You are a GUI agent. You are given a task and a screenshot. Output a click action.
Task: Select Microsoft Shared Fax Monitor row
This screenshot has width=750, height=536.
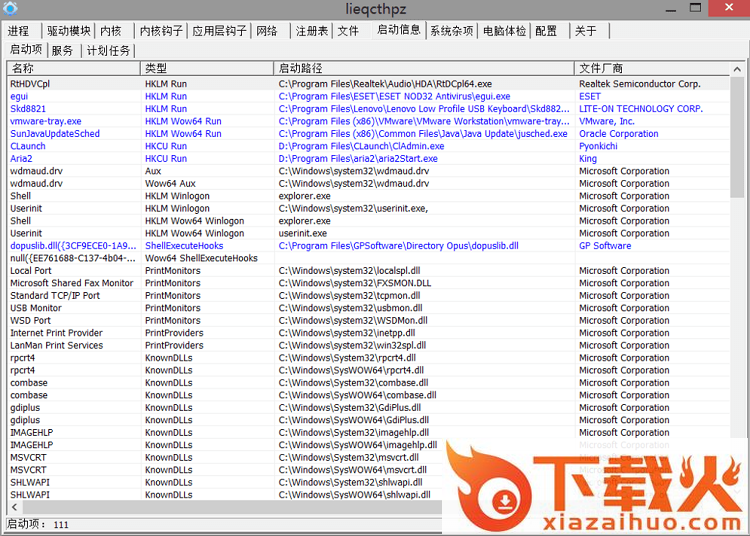[368, 283]
